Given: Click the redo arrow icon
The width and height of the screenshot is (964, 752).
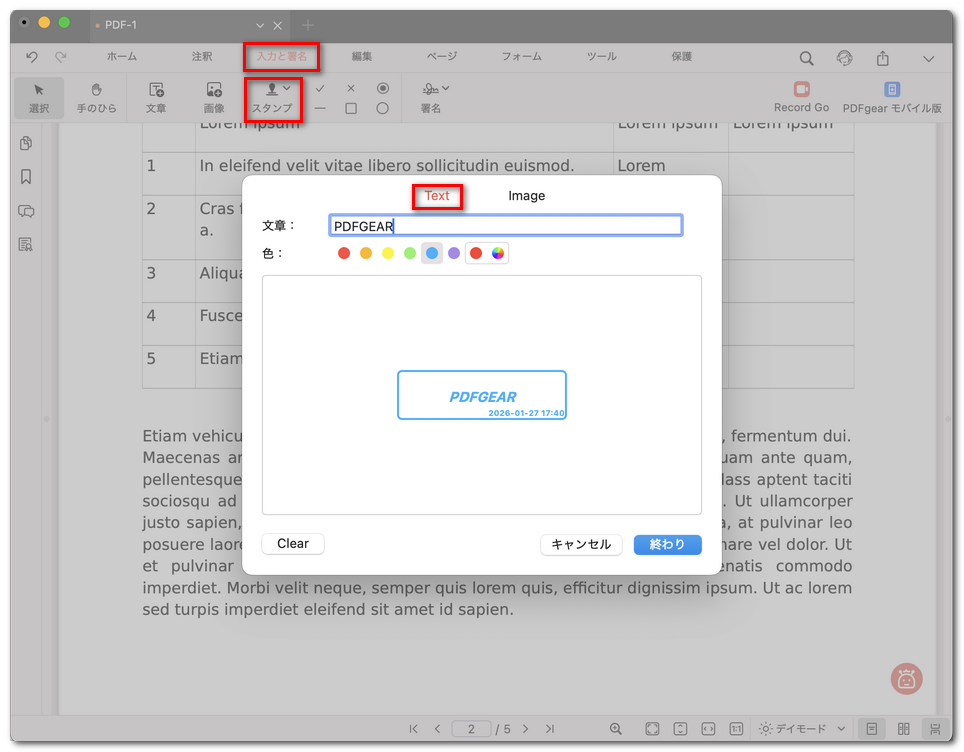Looking at the screenshot, I should click(60, 57).
